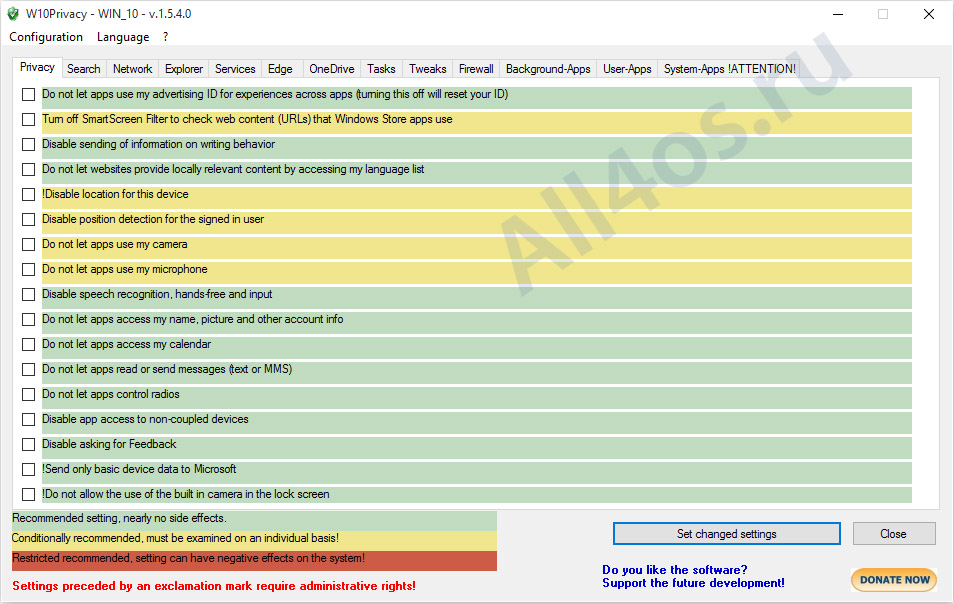Click the yellow 'Conditionally recommended' legend bar
Image resolution: width=954 pixels, height=604 pixels.
pos(254,539)
